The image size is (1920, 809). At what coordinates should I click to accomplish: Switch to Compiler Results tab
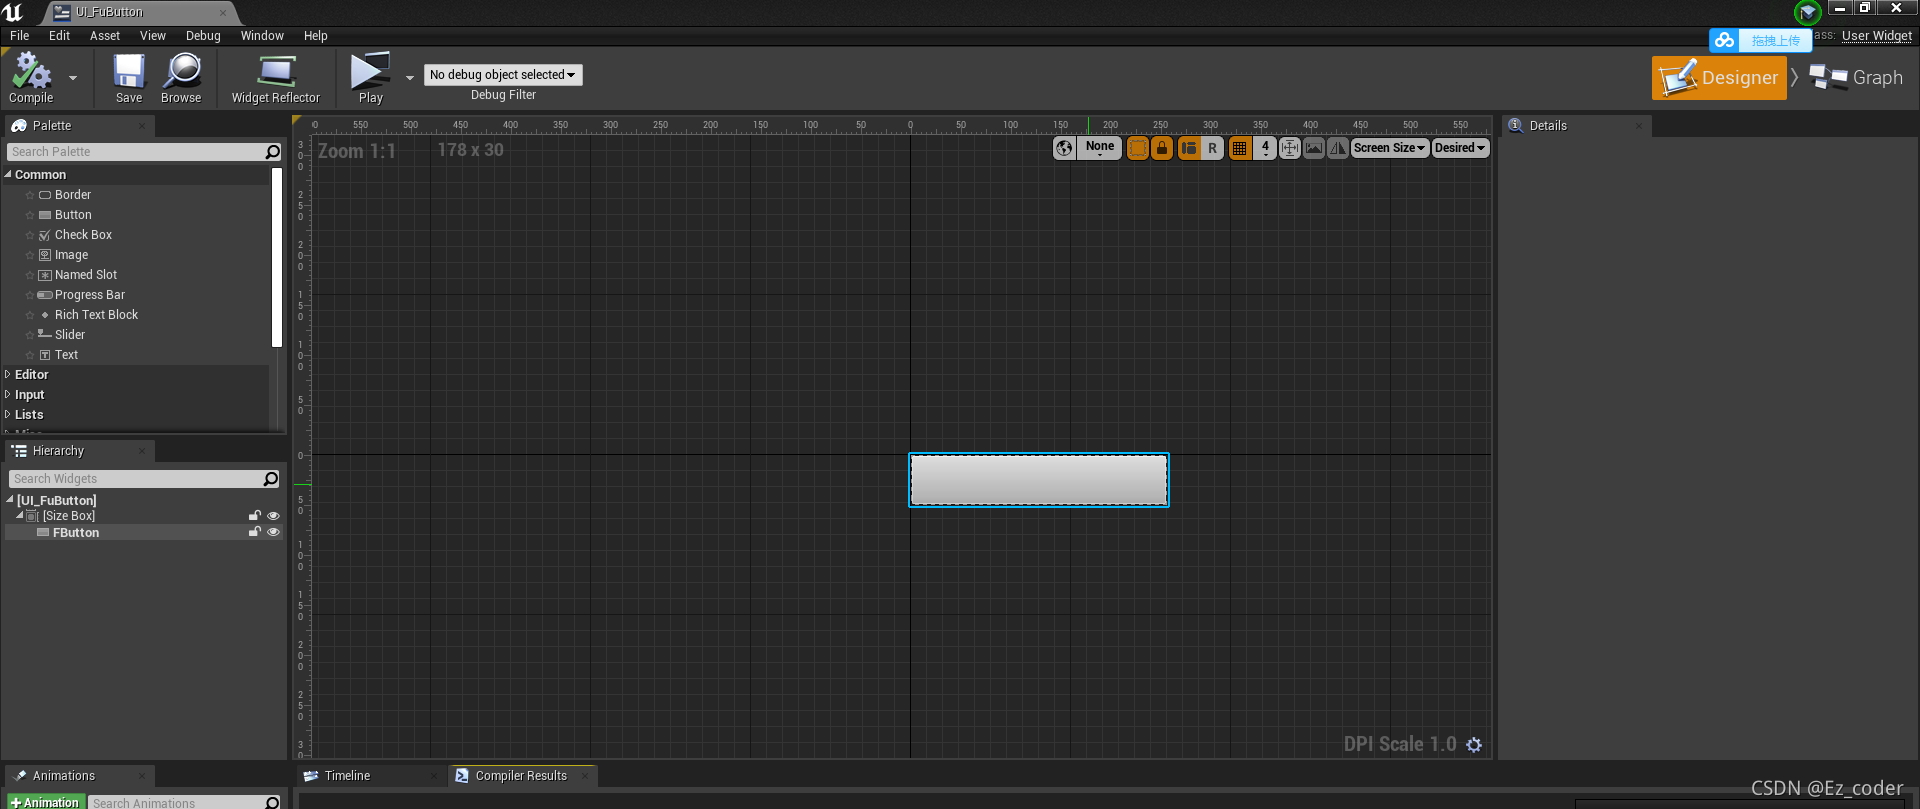pyautogui.click(x=520, y=776)
